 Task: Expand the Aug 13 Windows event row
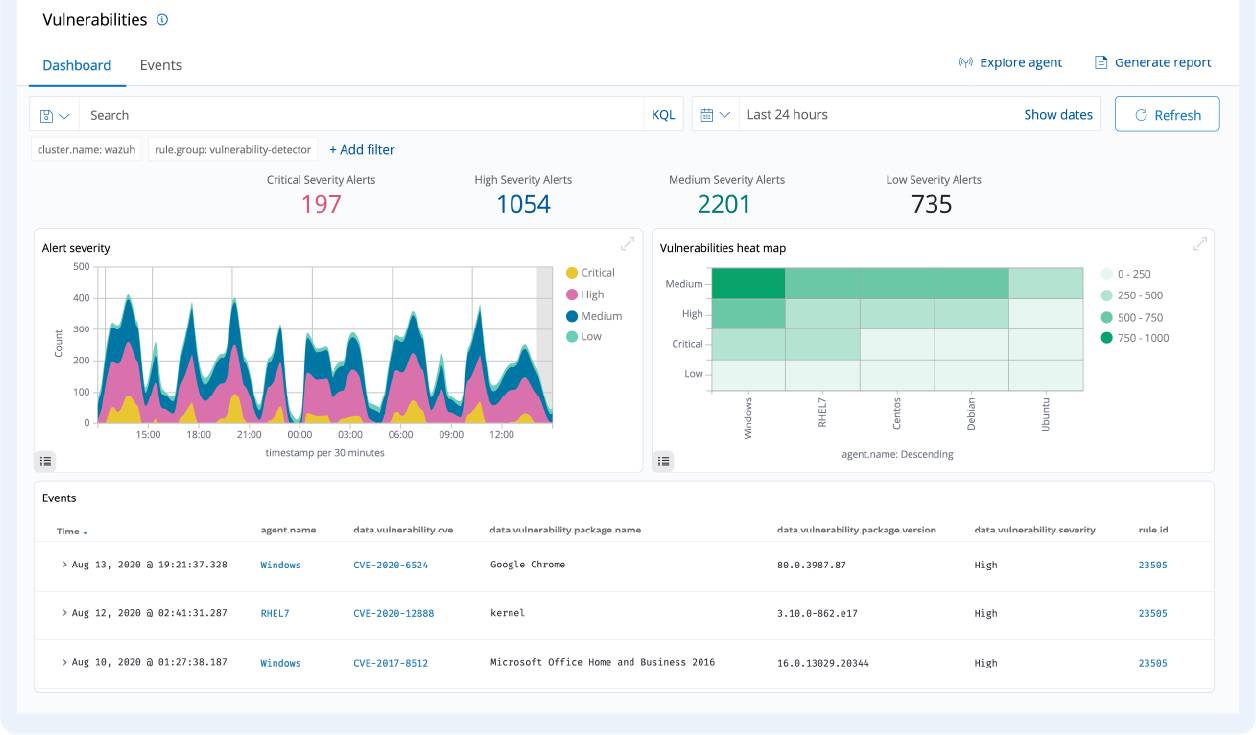click(64, 565)
